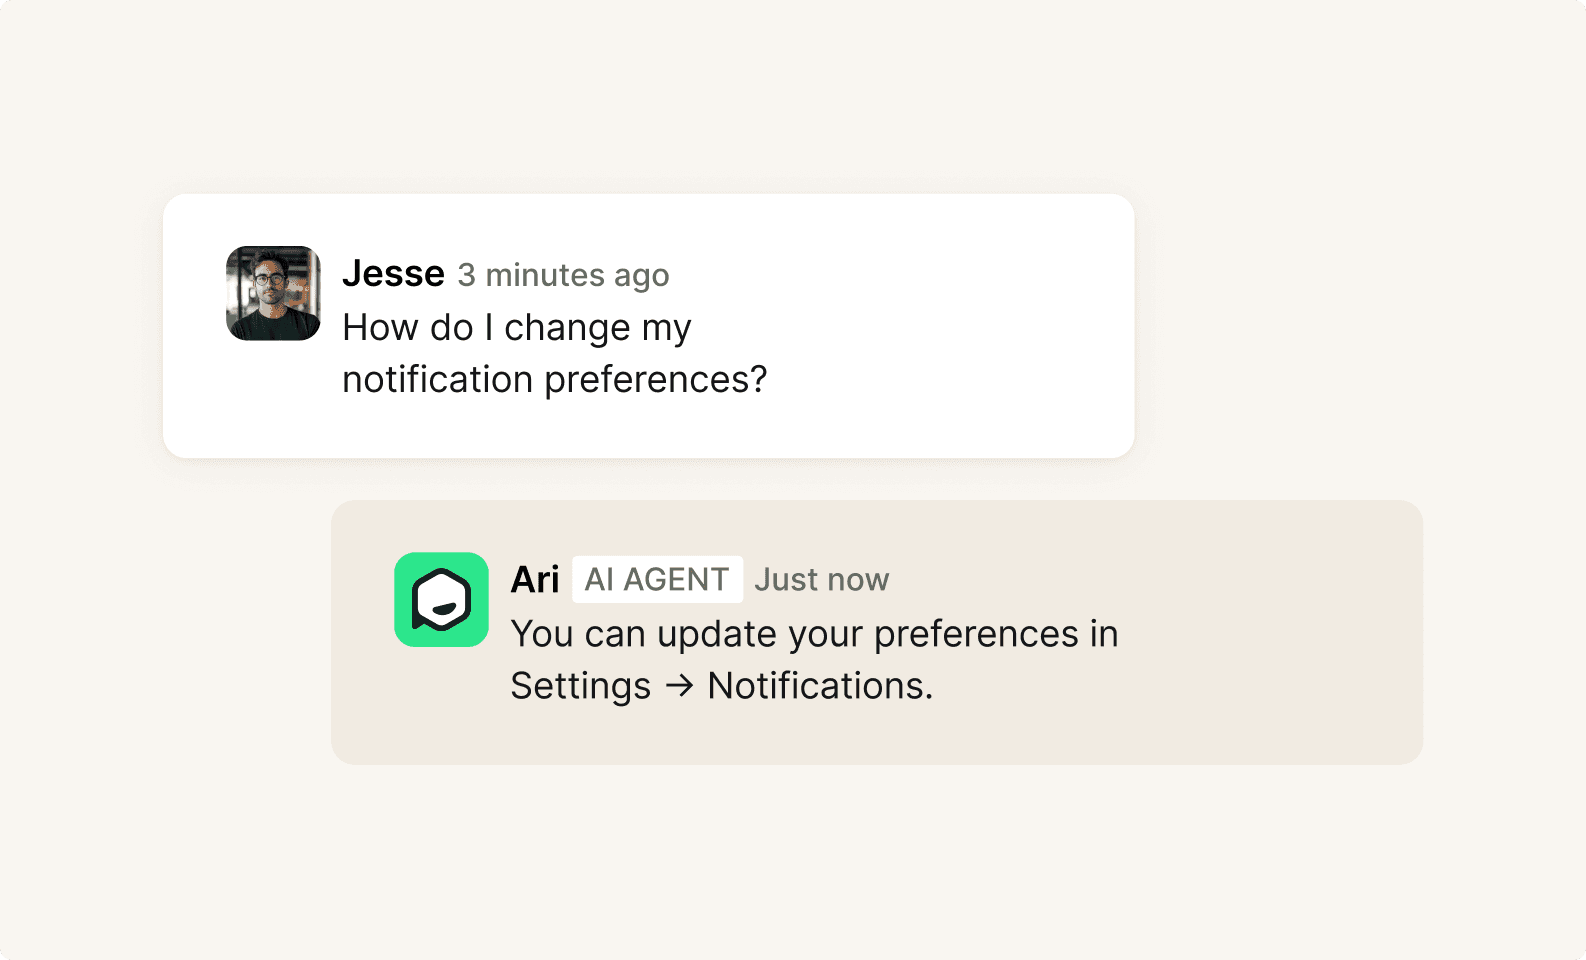The width and height of the screenshot is (1586, 960).
Task: Click the arrow between Settings and Notifications
Action: 679,686
